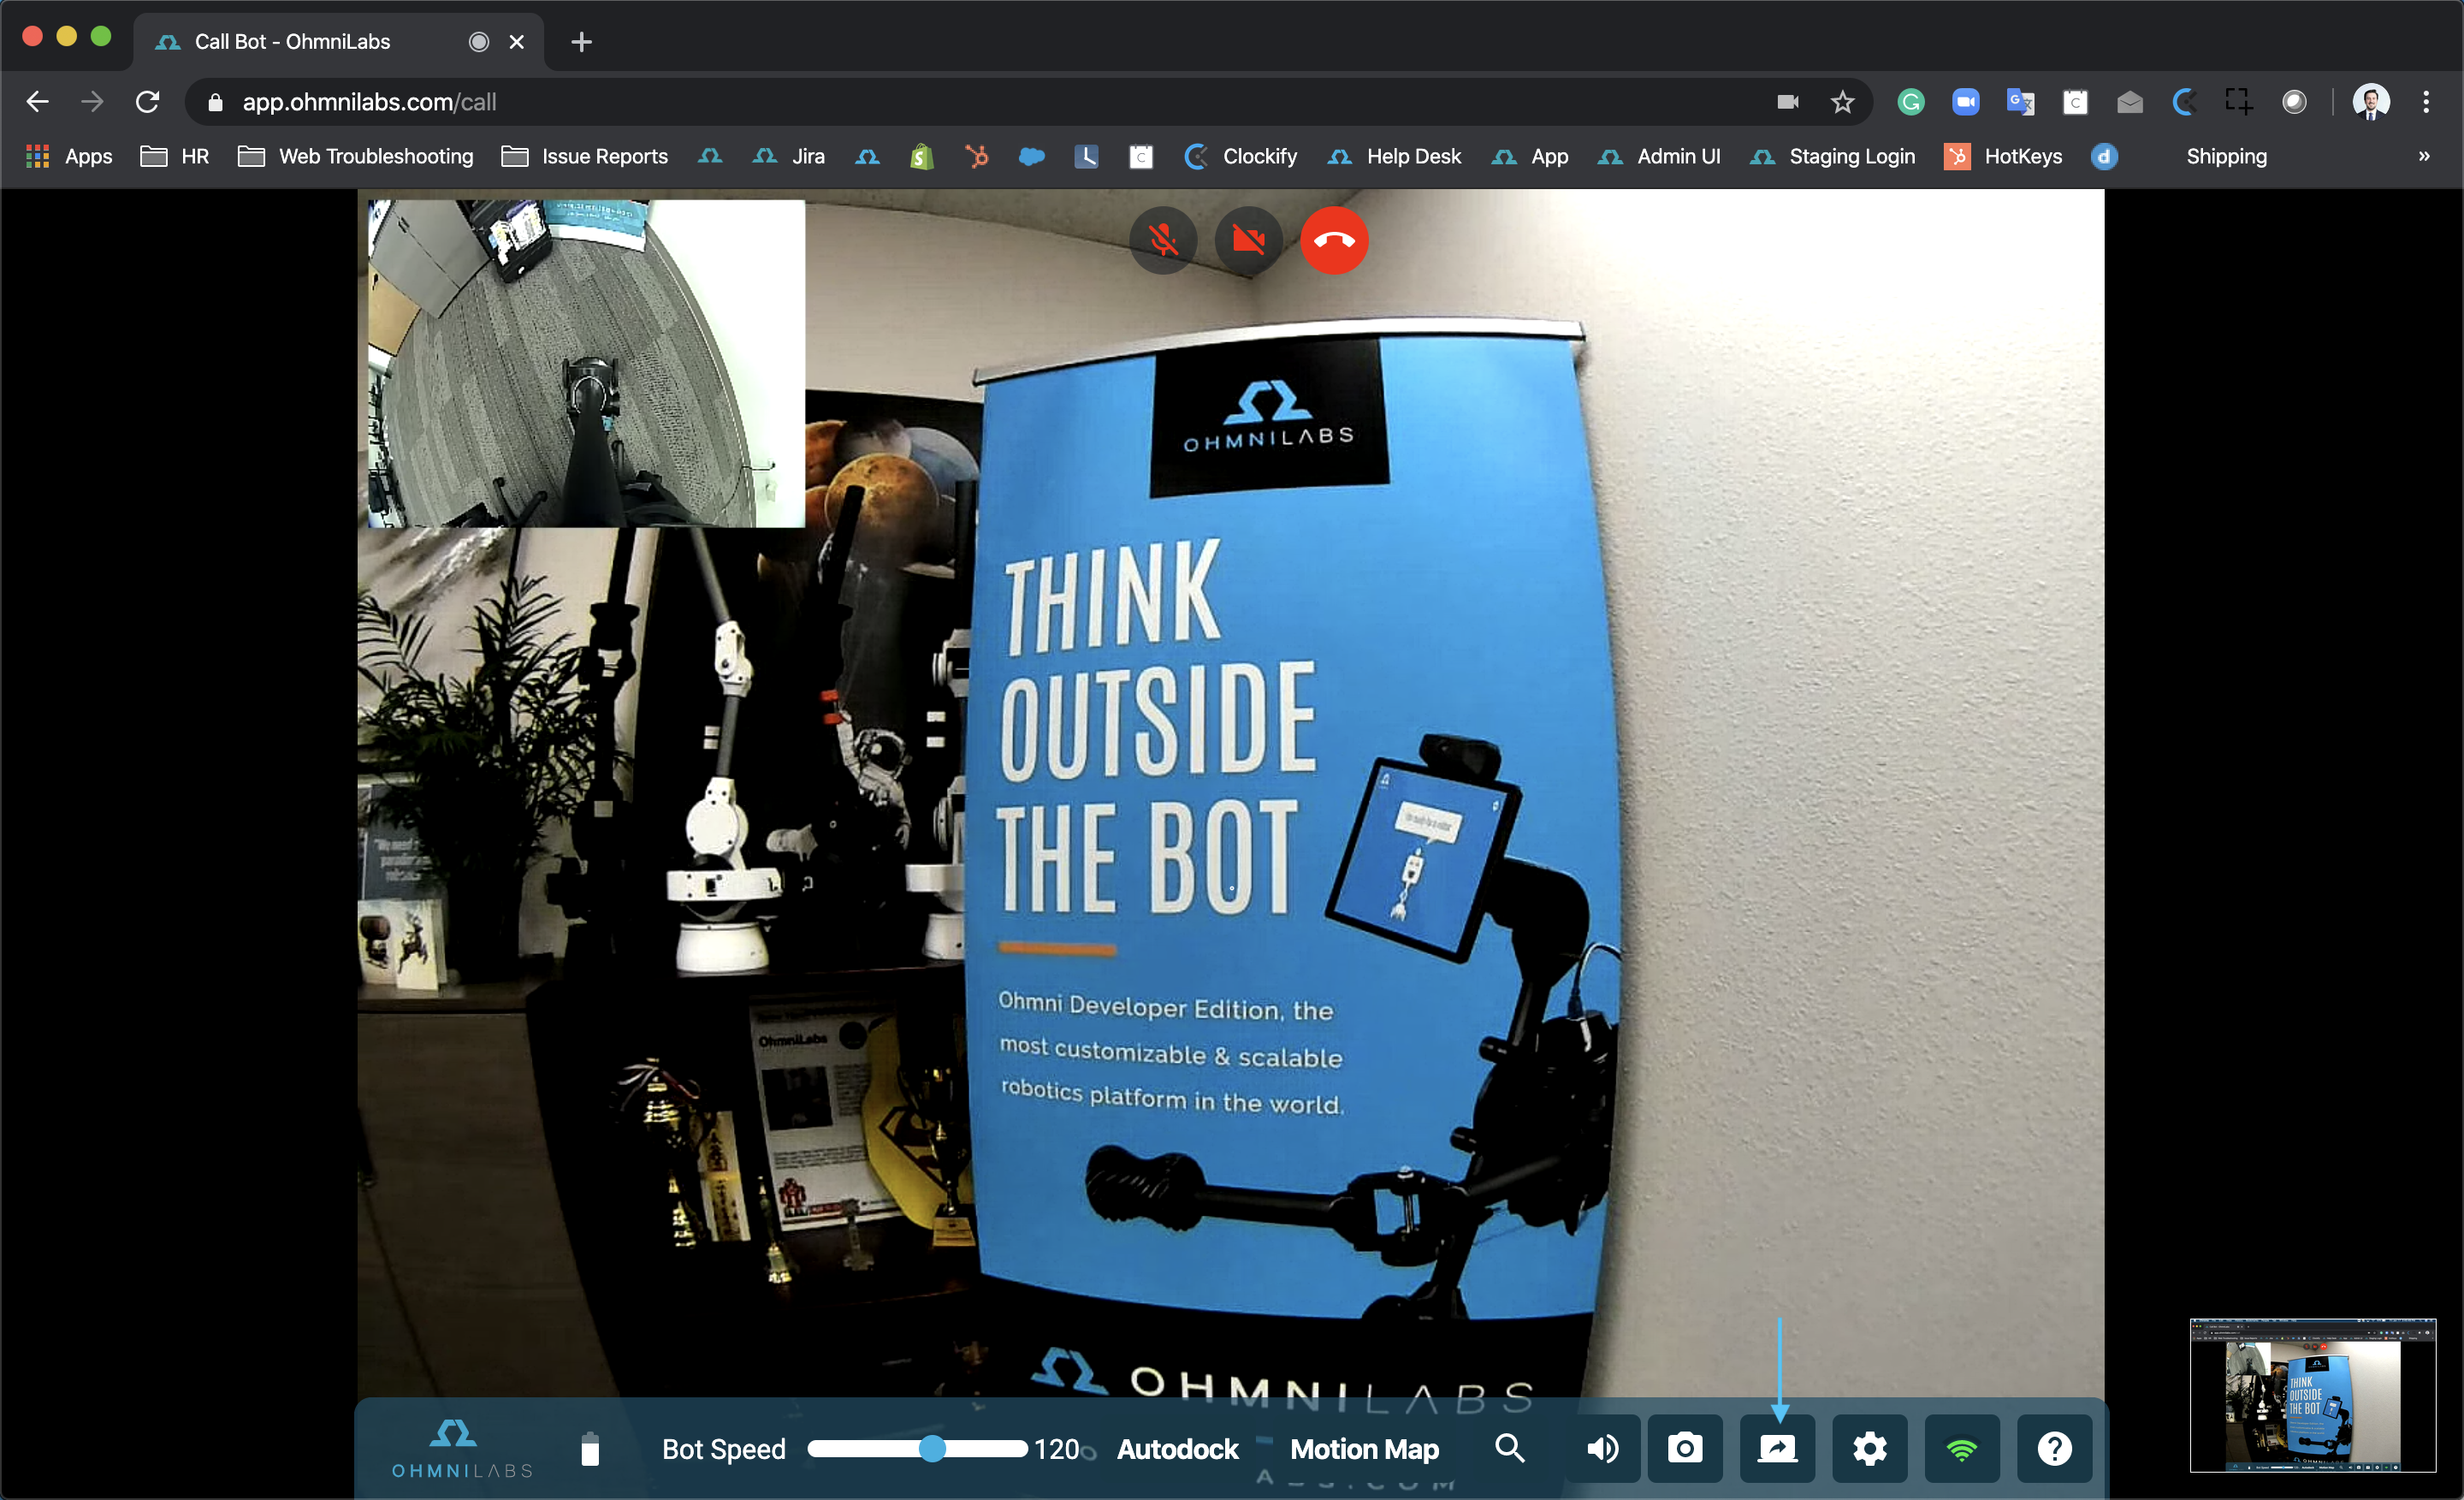Click the OhmniLabs logo in control bar
This screenshot has height=1500, width=2464.
(461, 1448)
